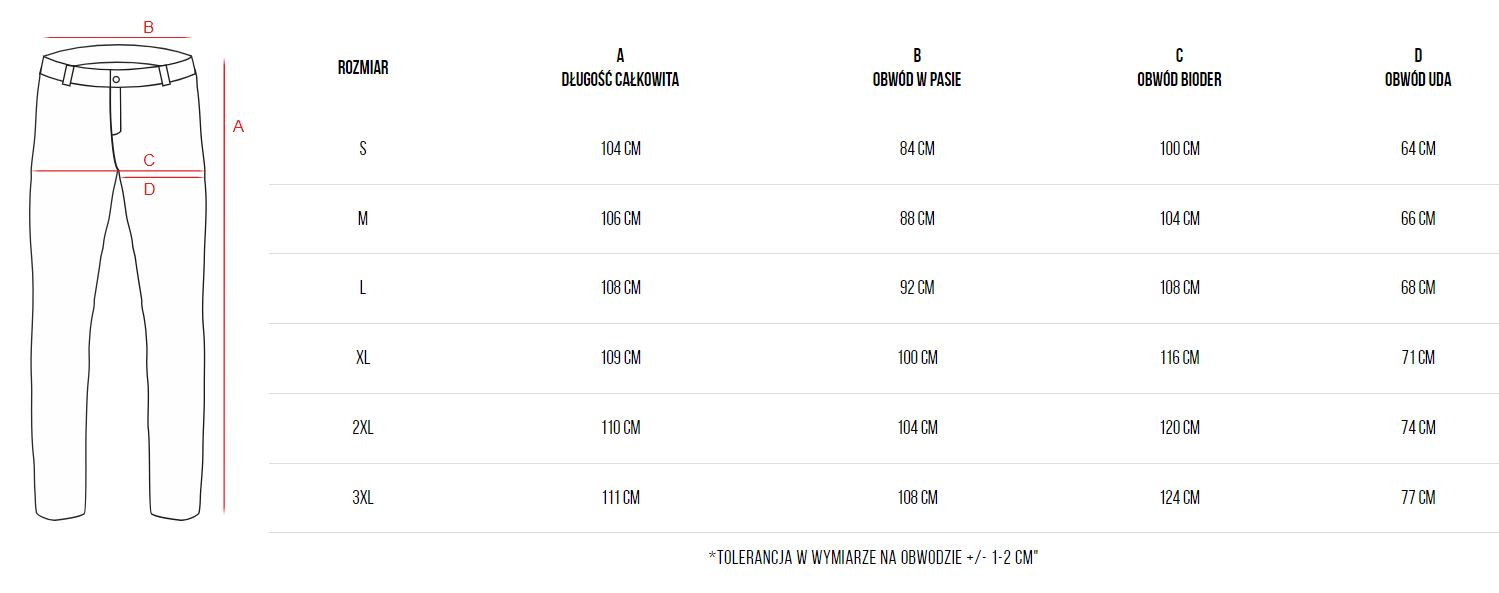Click the trouser button on the waistband
The width and height of the screenshot is (1499, 593).
click(116, 78)
